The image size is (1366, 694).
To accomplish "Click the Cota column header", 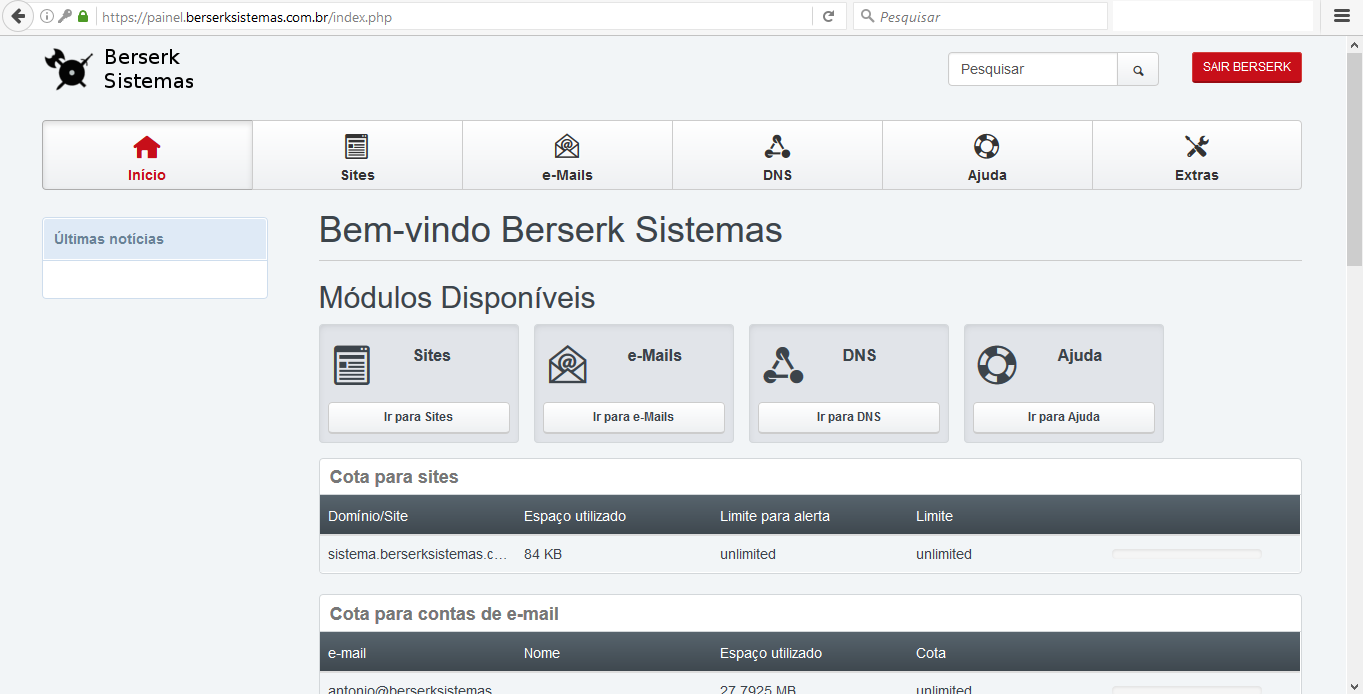I will (x=931, y=653).
